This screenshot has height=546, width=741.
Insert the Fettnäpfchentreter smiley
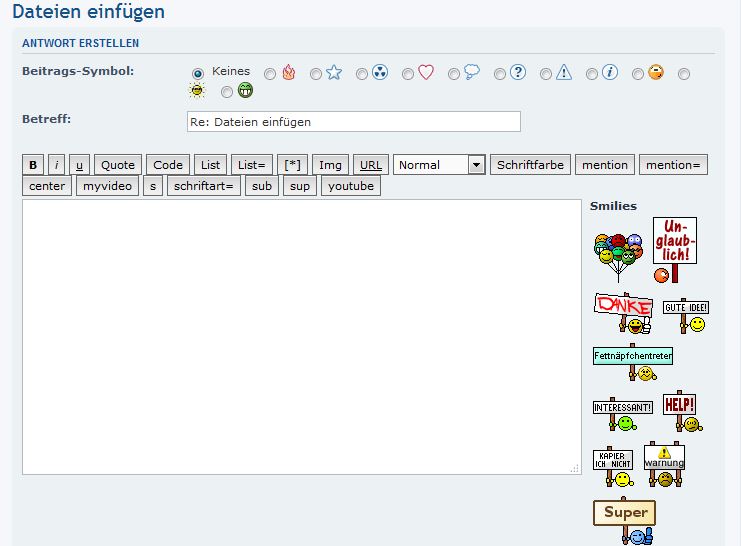(x=633, y=362)
